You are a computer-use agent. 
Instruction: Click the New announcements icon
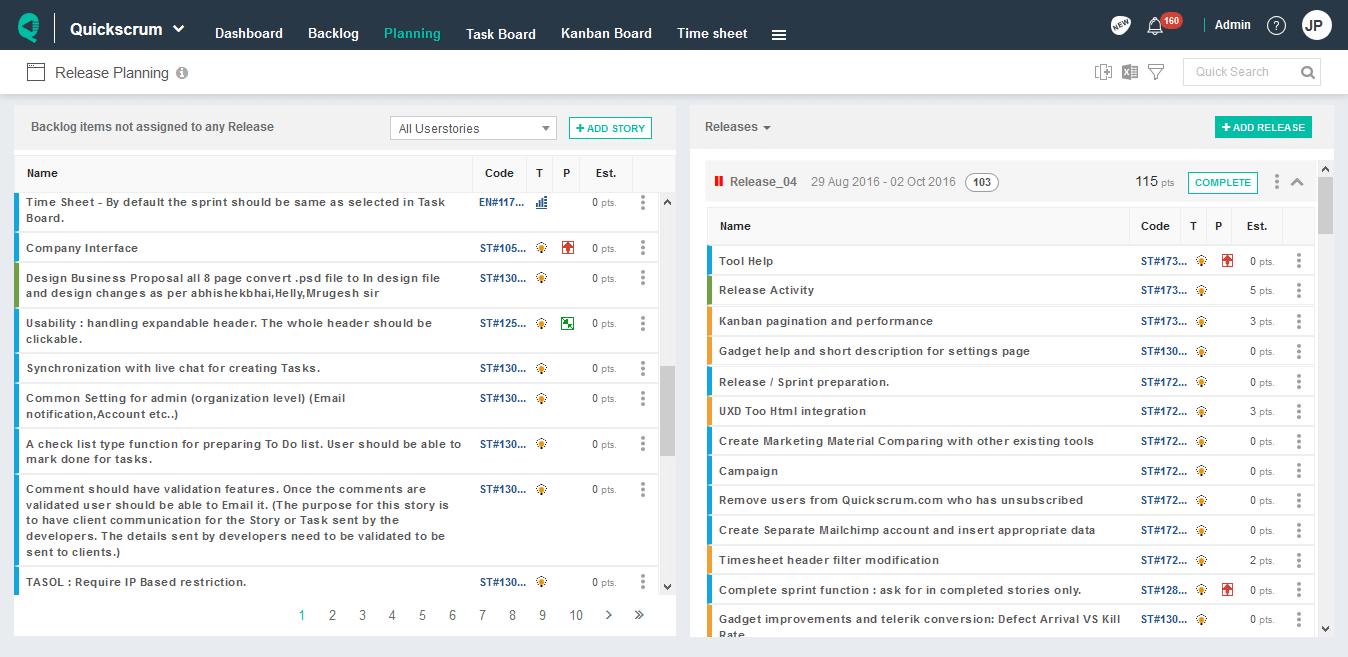[1120, 25]
